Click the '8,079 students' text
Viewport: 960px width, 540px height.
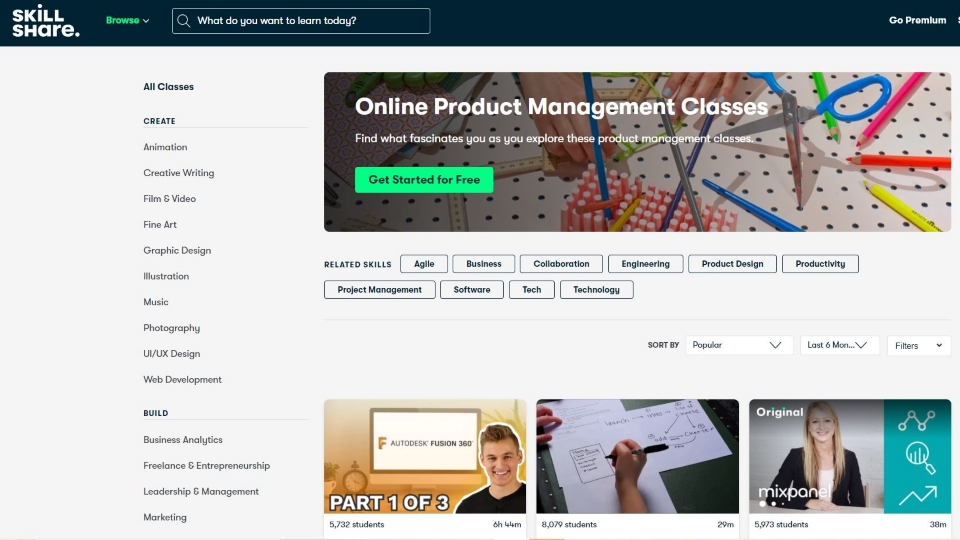point(569,525)
